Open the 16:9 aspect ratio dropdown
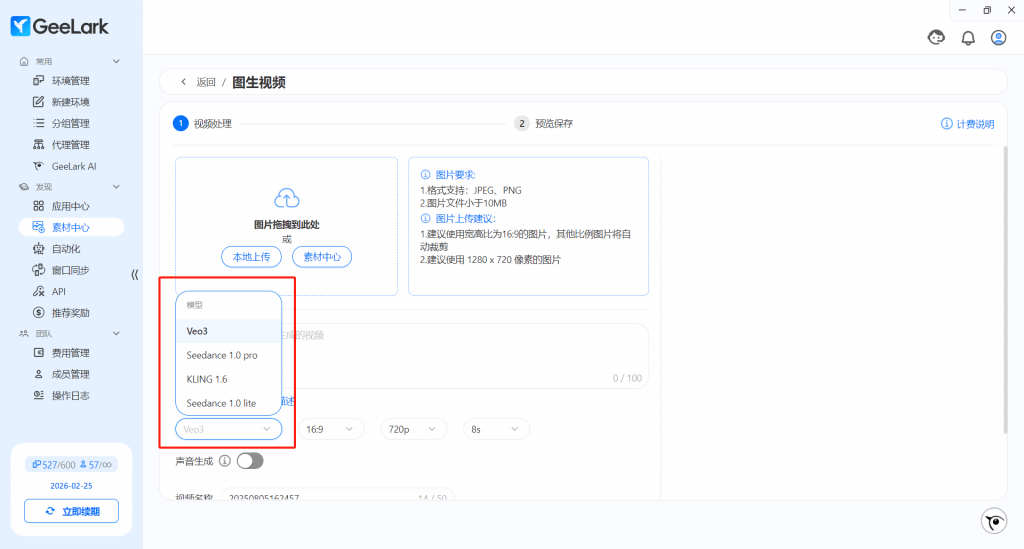The width and height of the screenshot is (1024, 549). coord(332,429)
